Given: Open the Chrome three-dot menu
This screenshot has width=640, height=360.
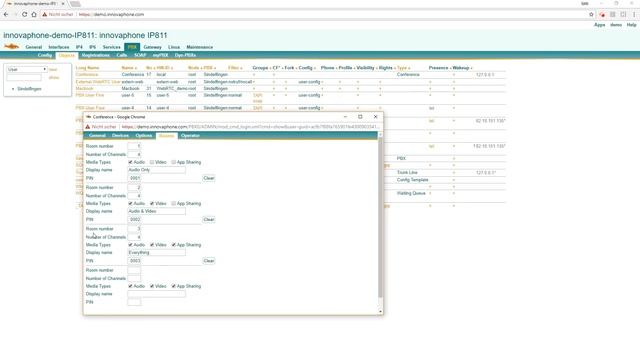Looking at the screenshot, I should pos(634,14).
